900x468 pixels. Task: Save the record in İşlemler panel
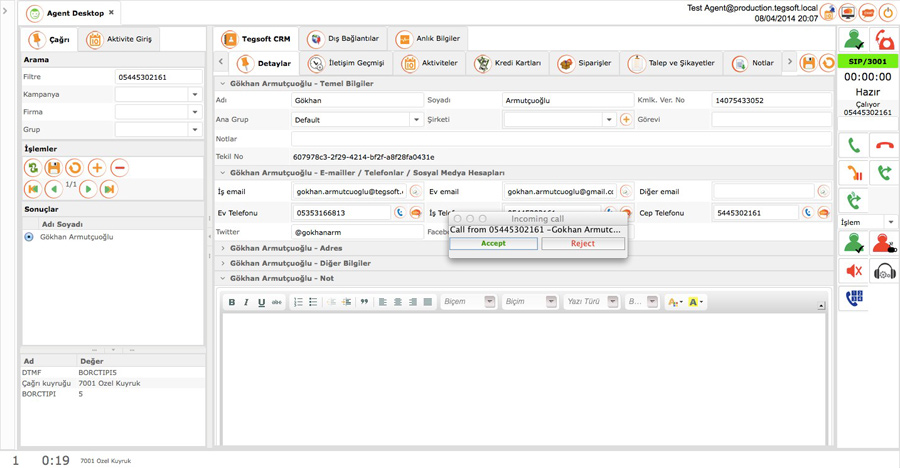(x=53, y=168)
